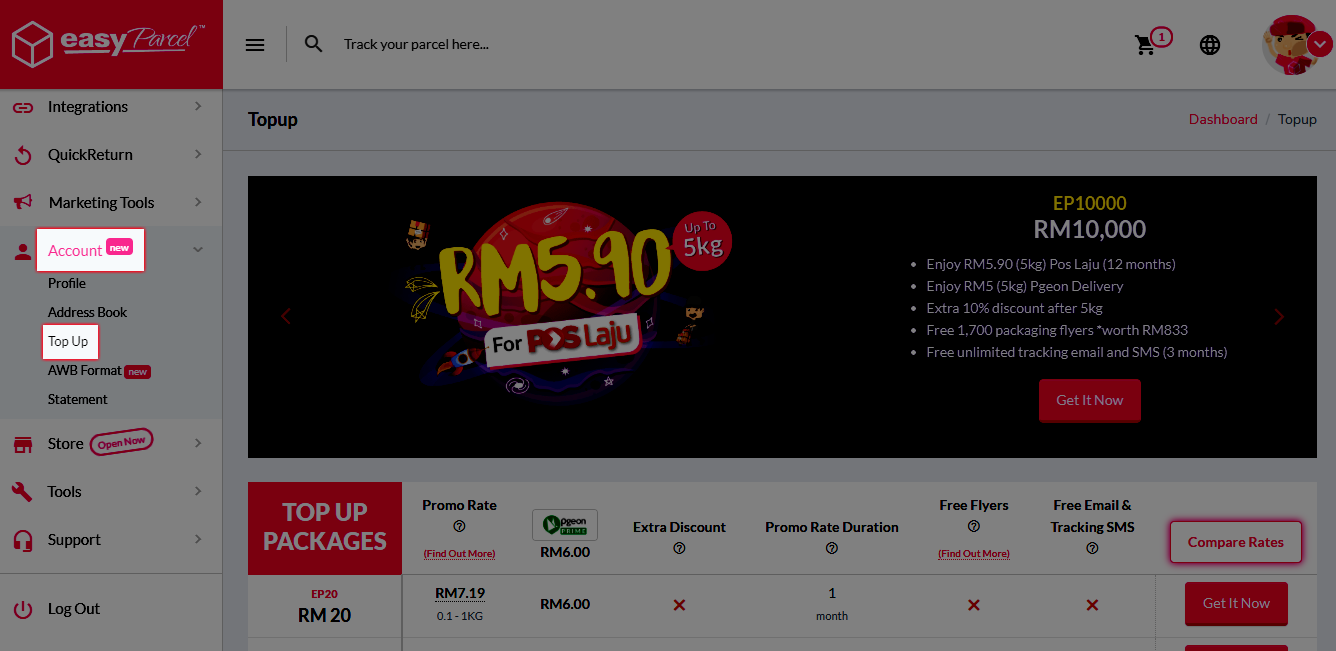The height and width of the screenshot is (651, 1336).
Task: Click help icon under Promo Rate Duration
Action: pos(832,548)
